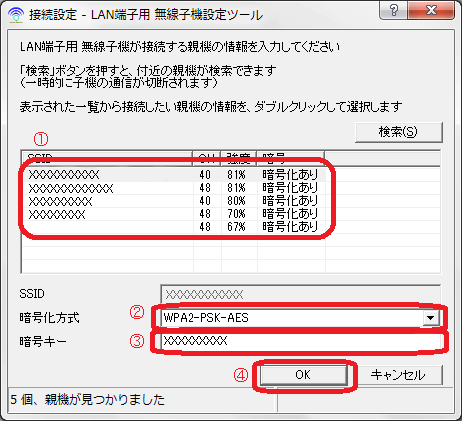Open the WPA2-PSK-AES combo box

(x=300, y=318)
